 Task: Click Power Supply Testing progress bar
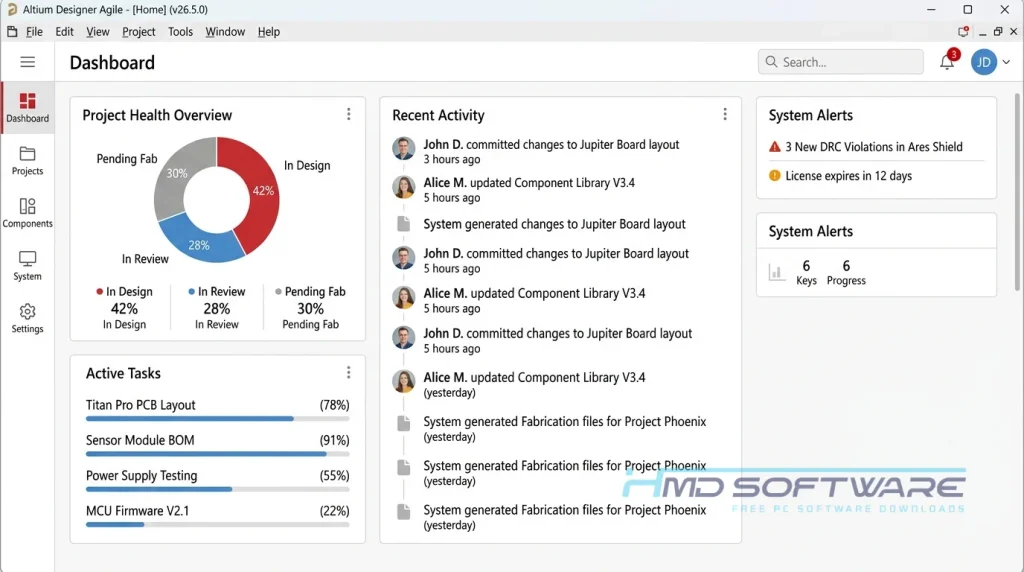217,489
